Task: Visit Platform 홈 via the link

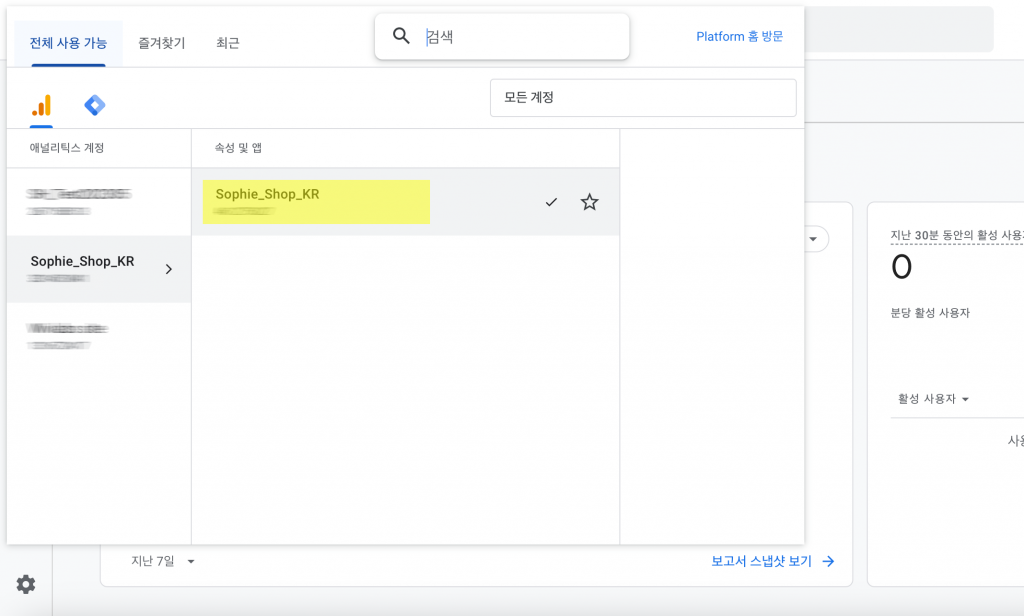Action: tap(738, 35)
